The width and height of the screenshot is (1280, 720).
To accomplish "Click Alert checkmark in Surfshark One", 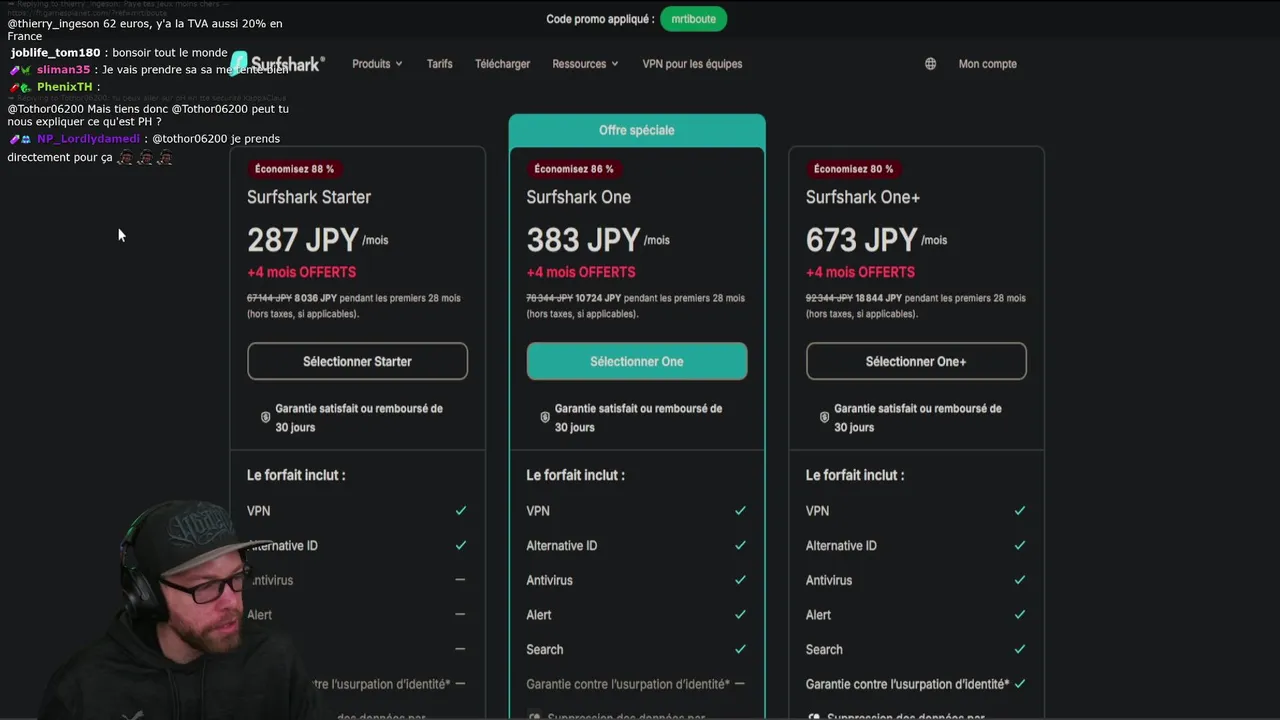I will coord(740,615).
